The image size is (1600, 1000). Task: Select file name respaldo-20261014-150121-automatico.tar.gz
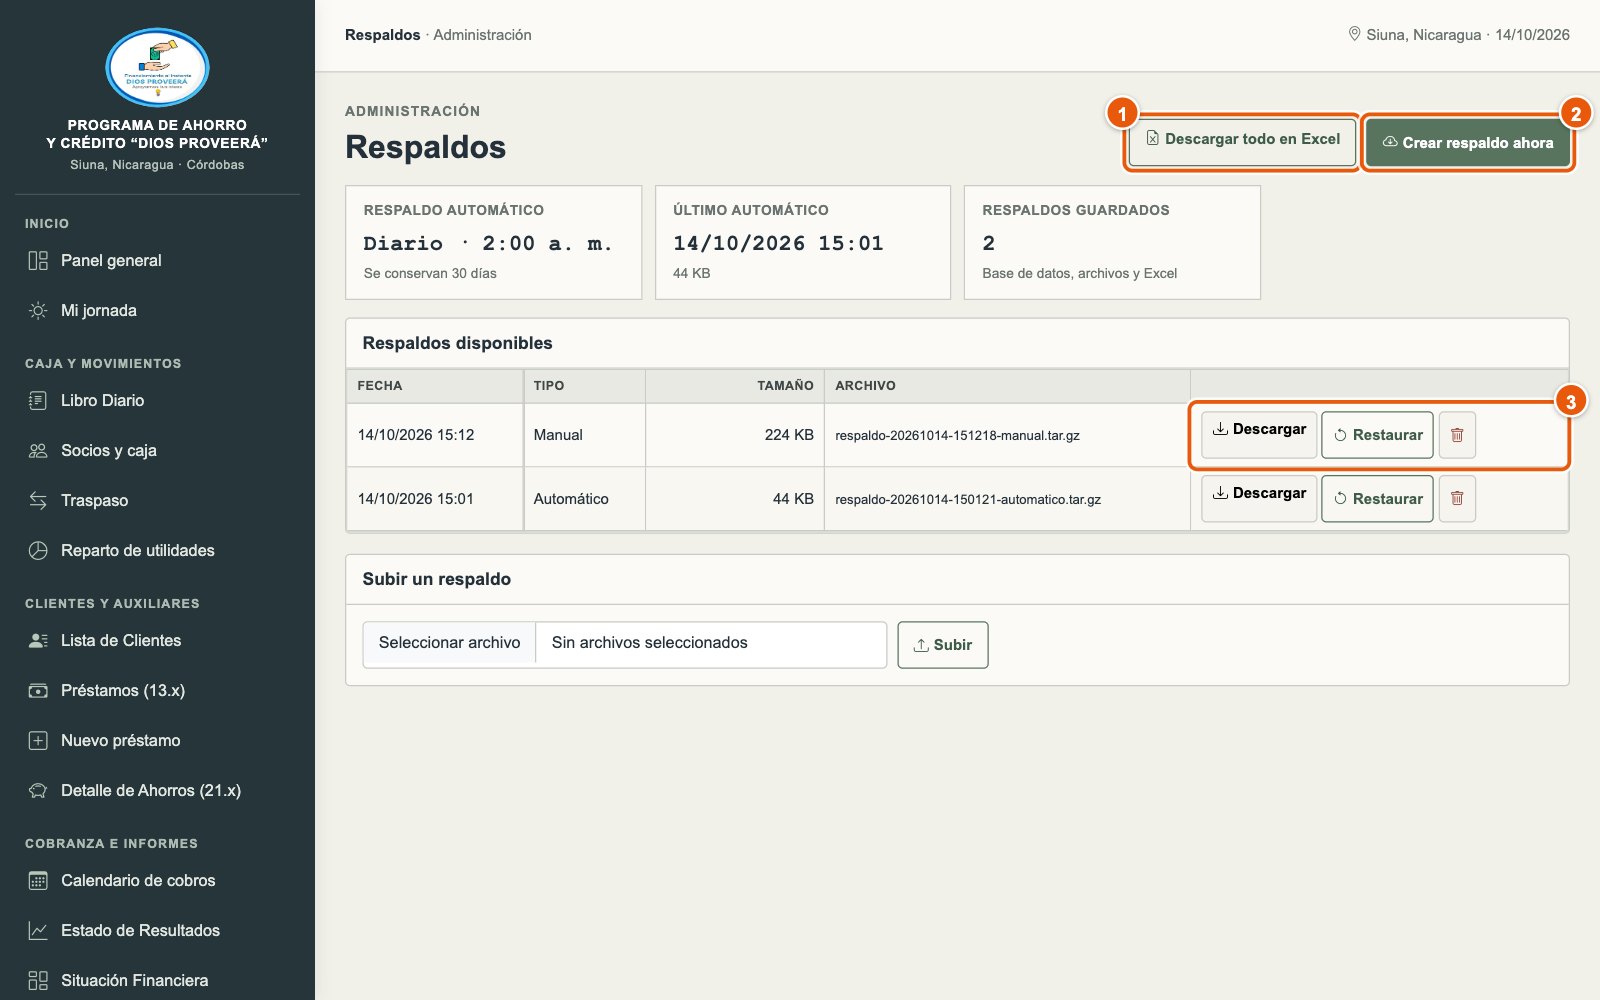[968, 500]
